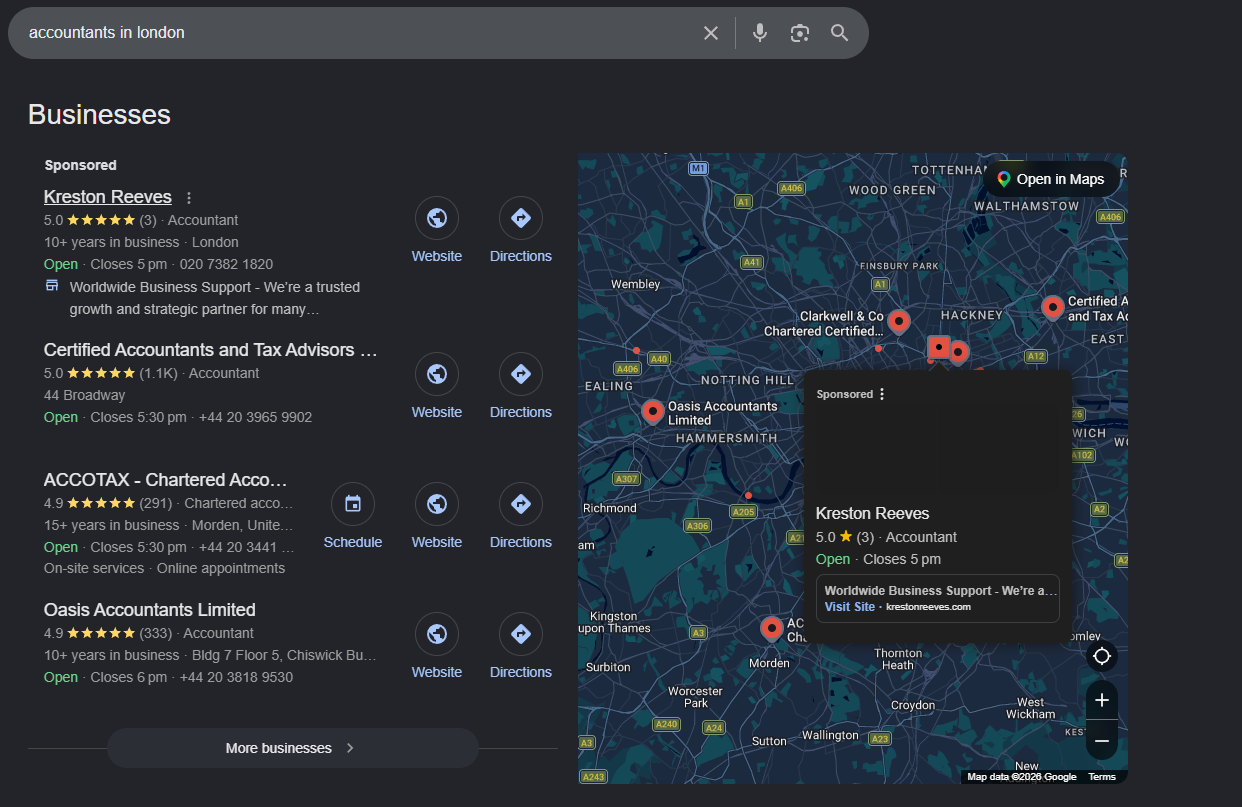The image size is (1242, 807).
Task: Clear the search box text
Action: tap(711, 33)
